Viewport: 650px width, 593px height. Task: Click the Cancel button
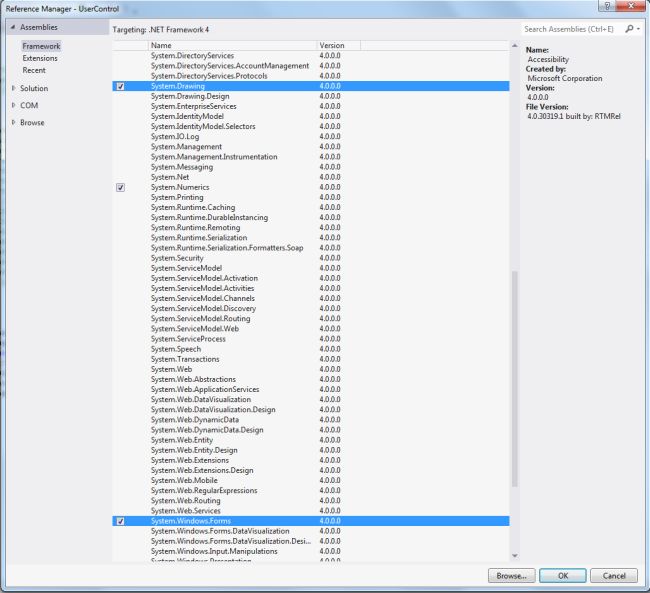coord(614,576)
